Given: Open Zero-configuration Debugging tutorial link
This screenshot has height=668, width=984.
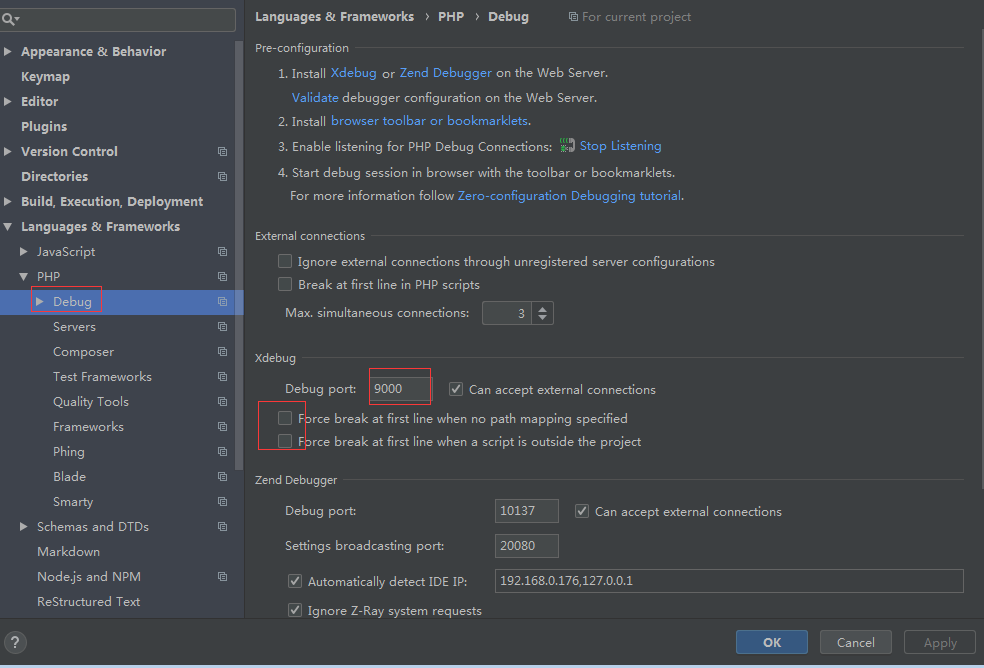Looking at the screenshot, I should click(569, 195).
